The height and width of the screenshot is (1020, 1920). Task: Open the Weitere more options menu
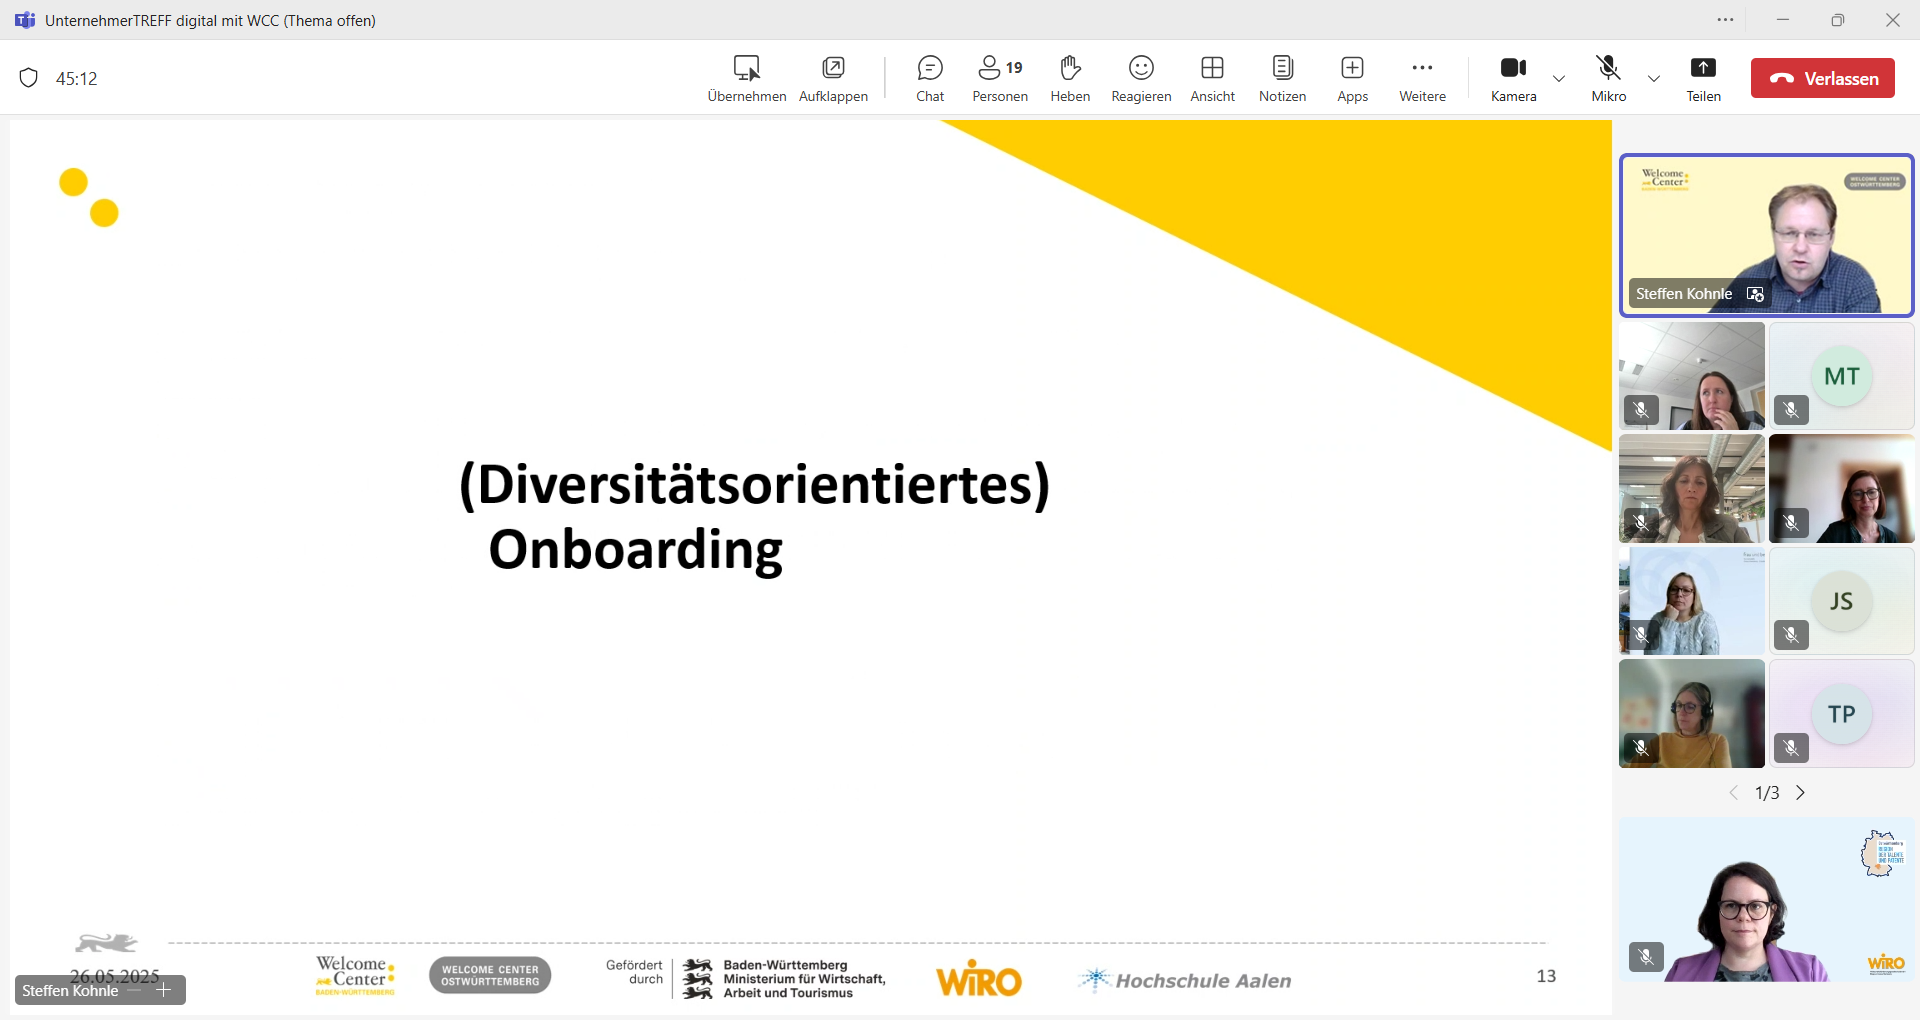(x=1422, y=78)
